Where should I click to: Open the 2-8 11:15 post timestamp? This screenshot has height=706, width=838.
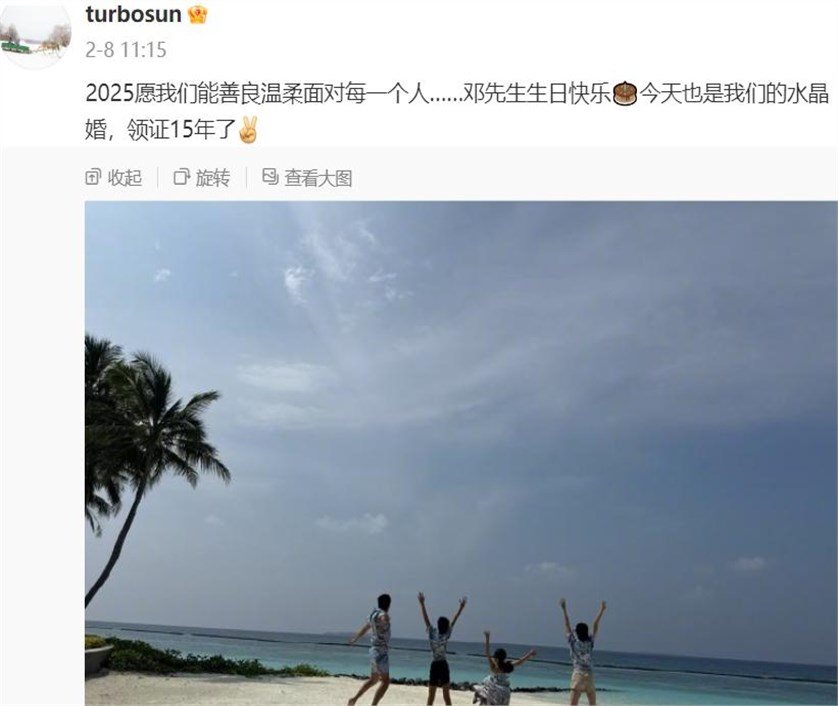pos(126,50)
